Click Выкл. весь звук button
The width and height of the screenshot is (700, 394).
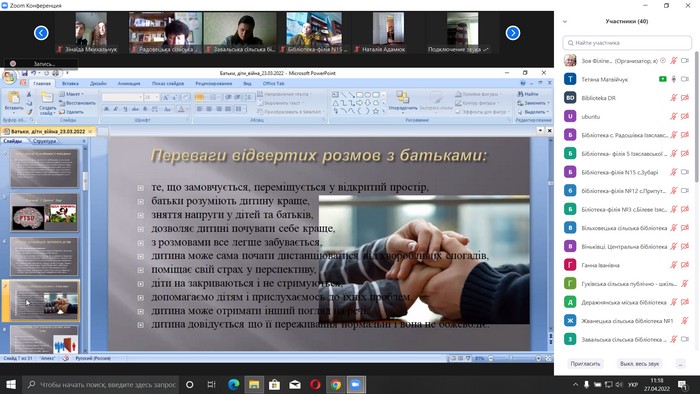[639, 364]
